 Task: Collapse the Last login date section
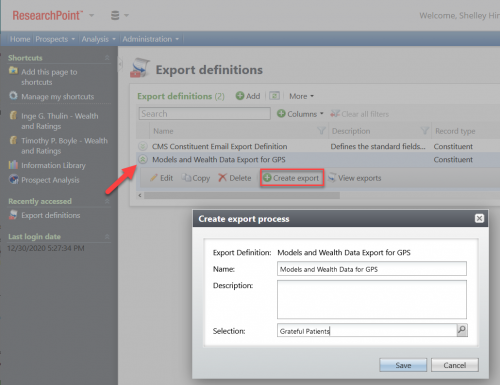pos(107,237)
